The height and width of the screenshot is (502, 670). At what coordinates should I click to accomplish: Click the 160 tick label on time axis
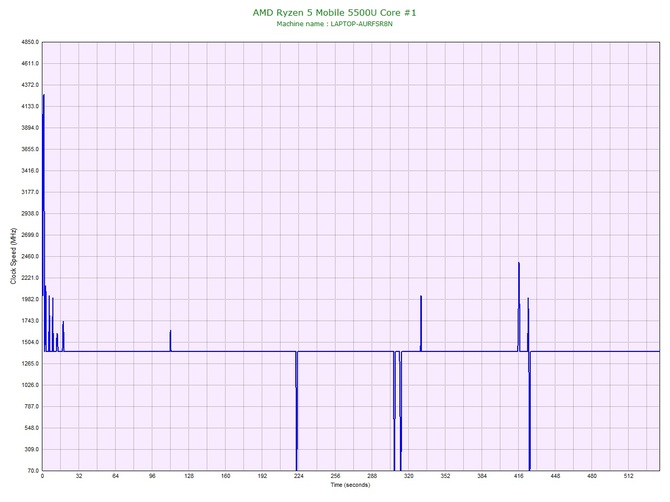(x=226, y=476)
